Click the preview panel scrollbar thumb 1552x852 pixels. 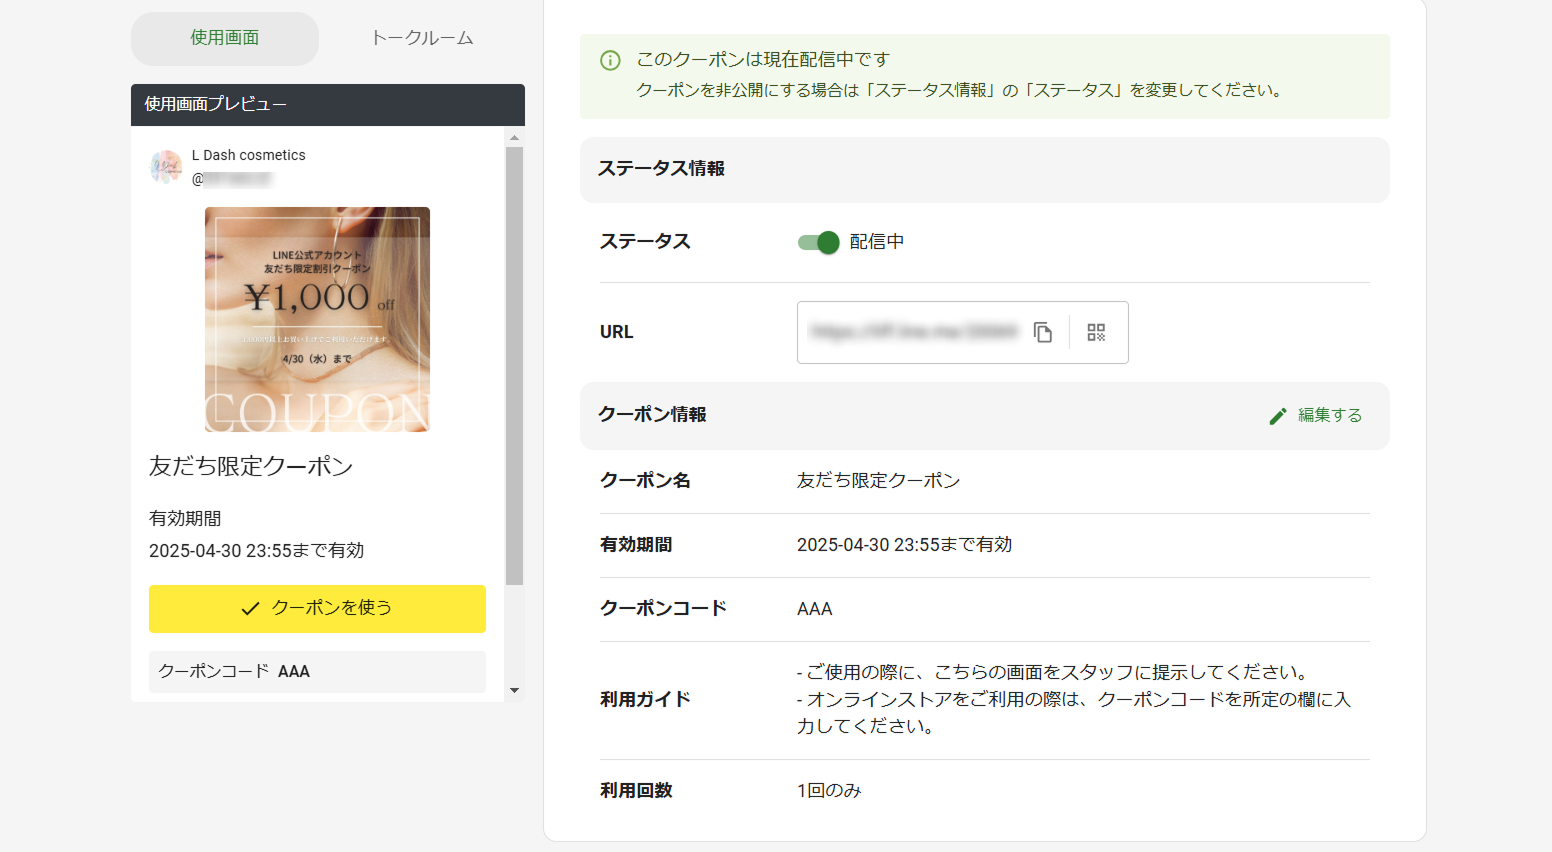514,365
